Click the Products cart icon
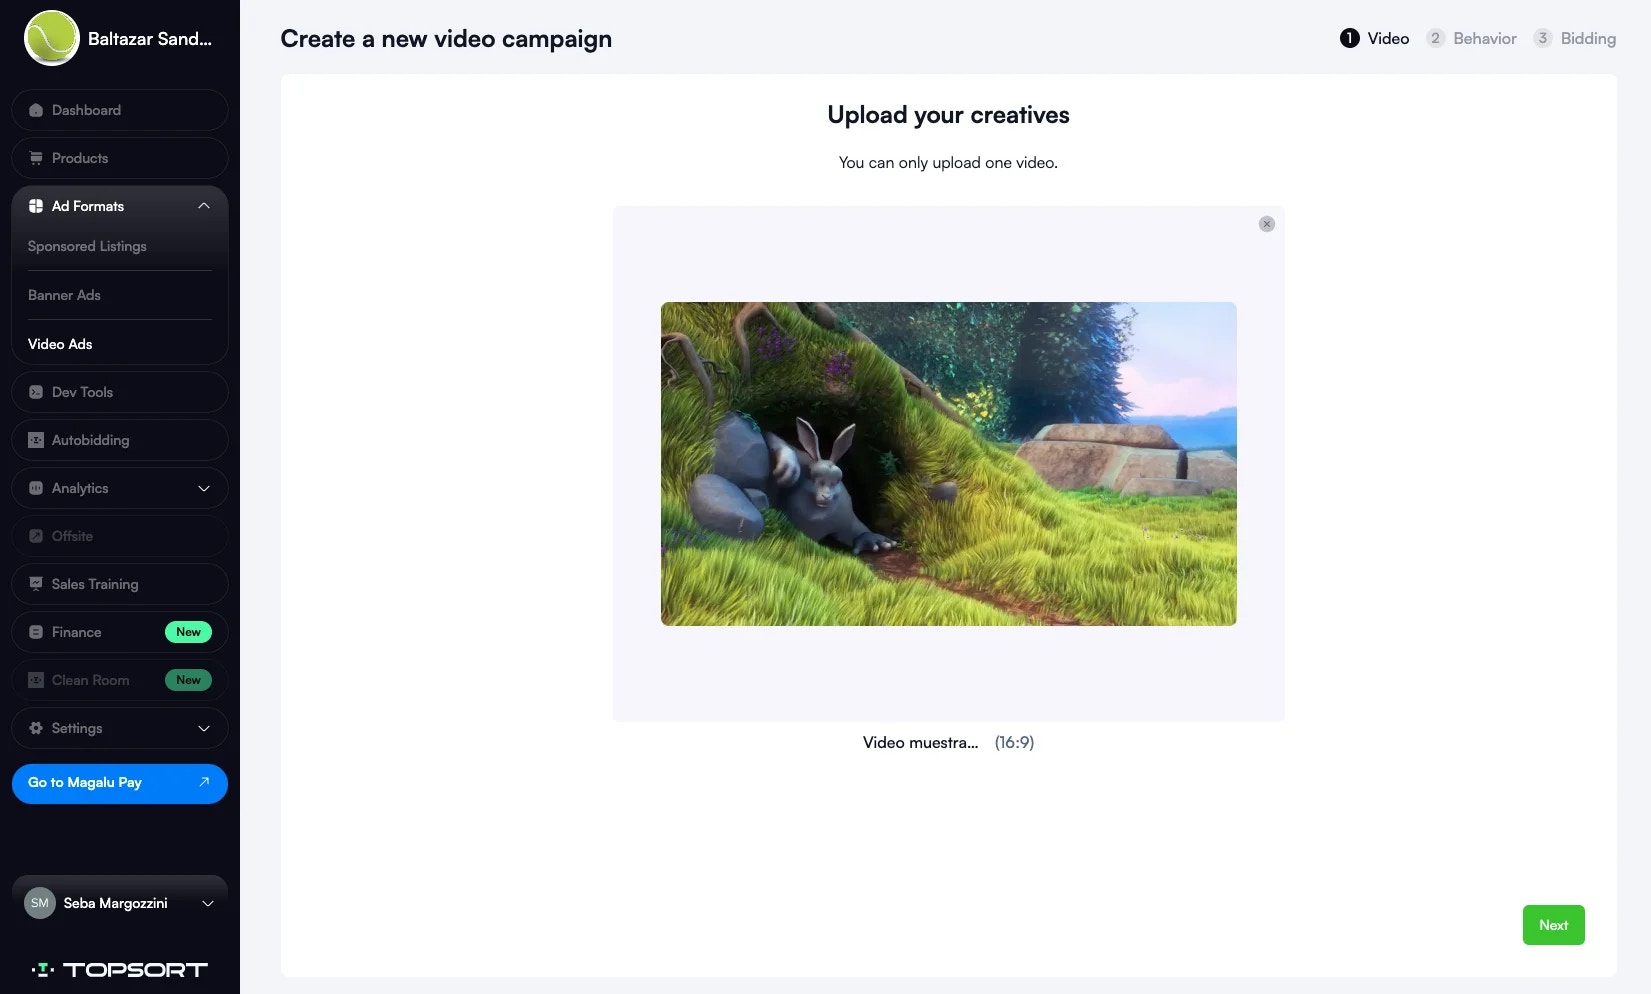Viewport: 1651px width, 994px height. click(36, 158)
